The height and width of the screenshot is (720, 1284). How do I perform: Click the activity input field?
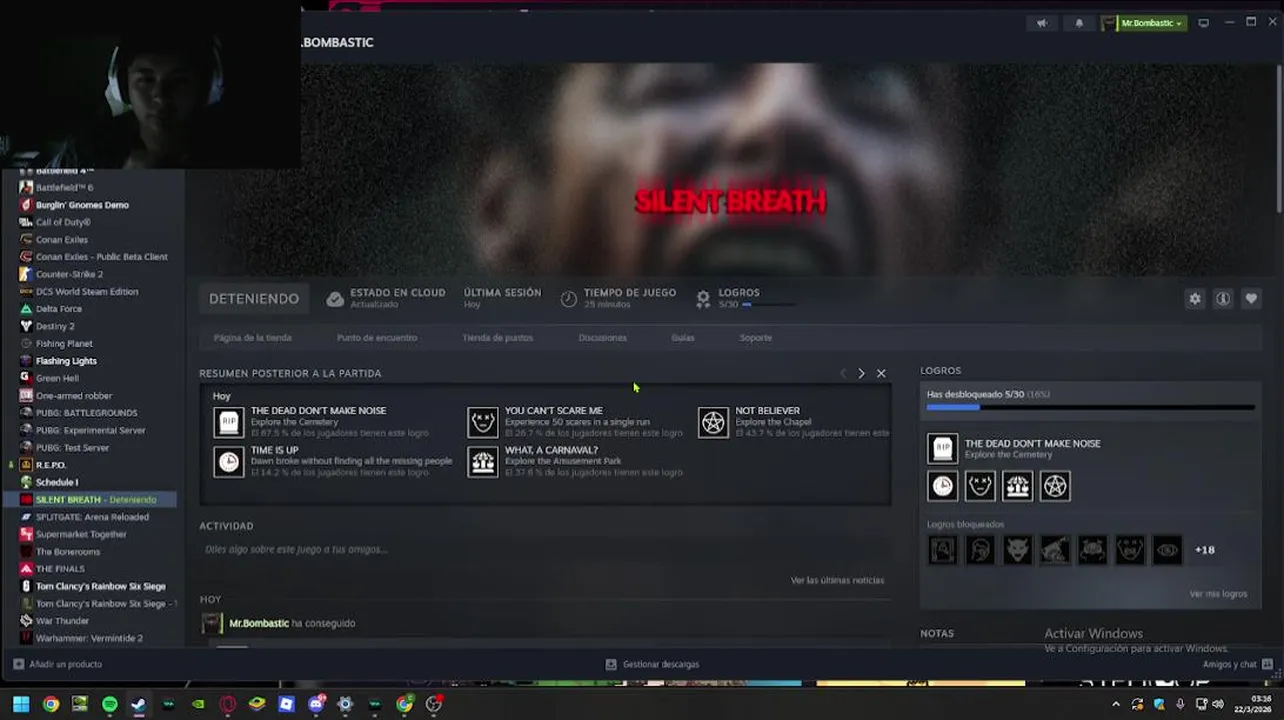pyautogui.click(x=544, y=549)
